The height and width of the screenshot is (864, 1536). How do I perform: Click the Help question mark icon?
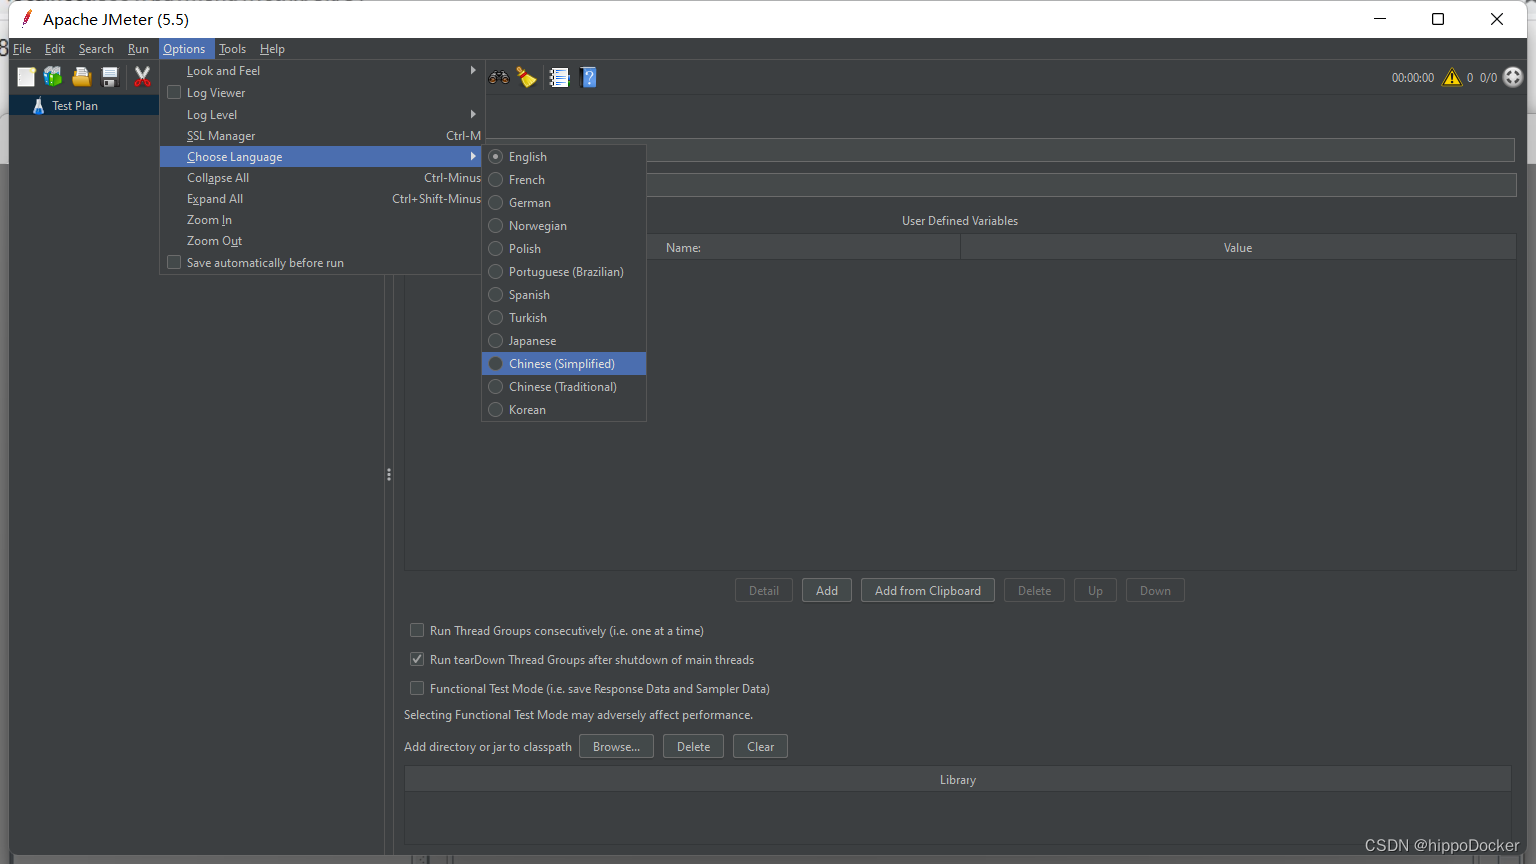[x=588, y=77]
